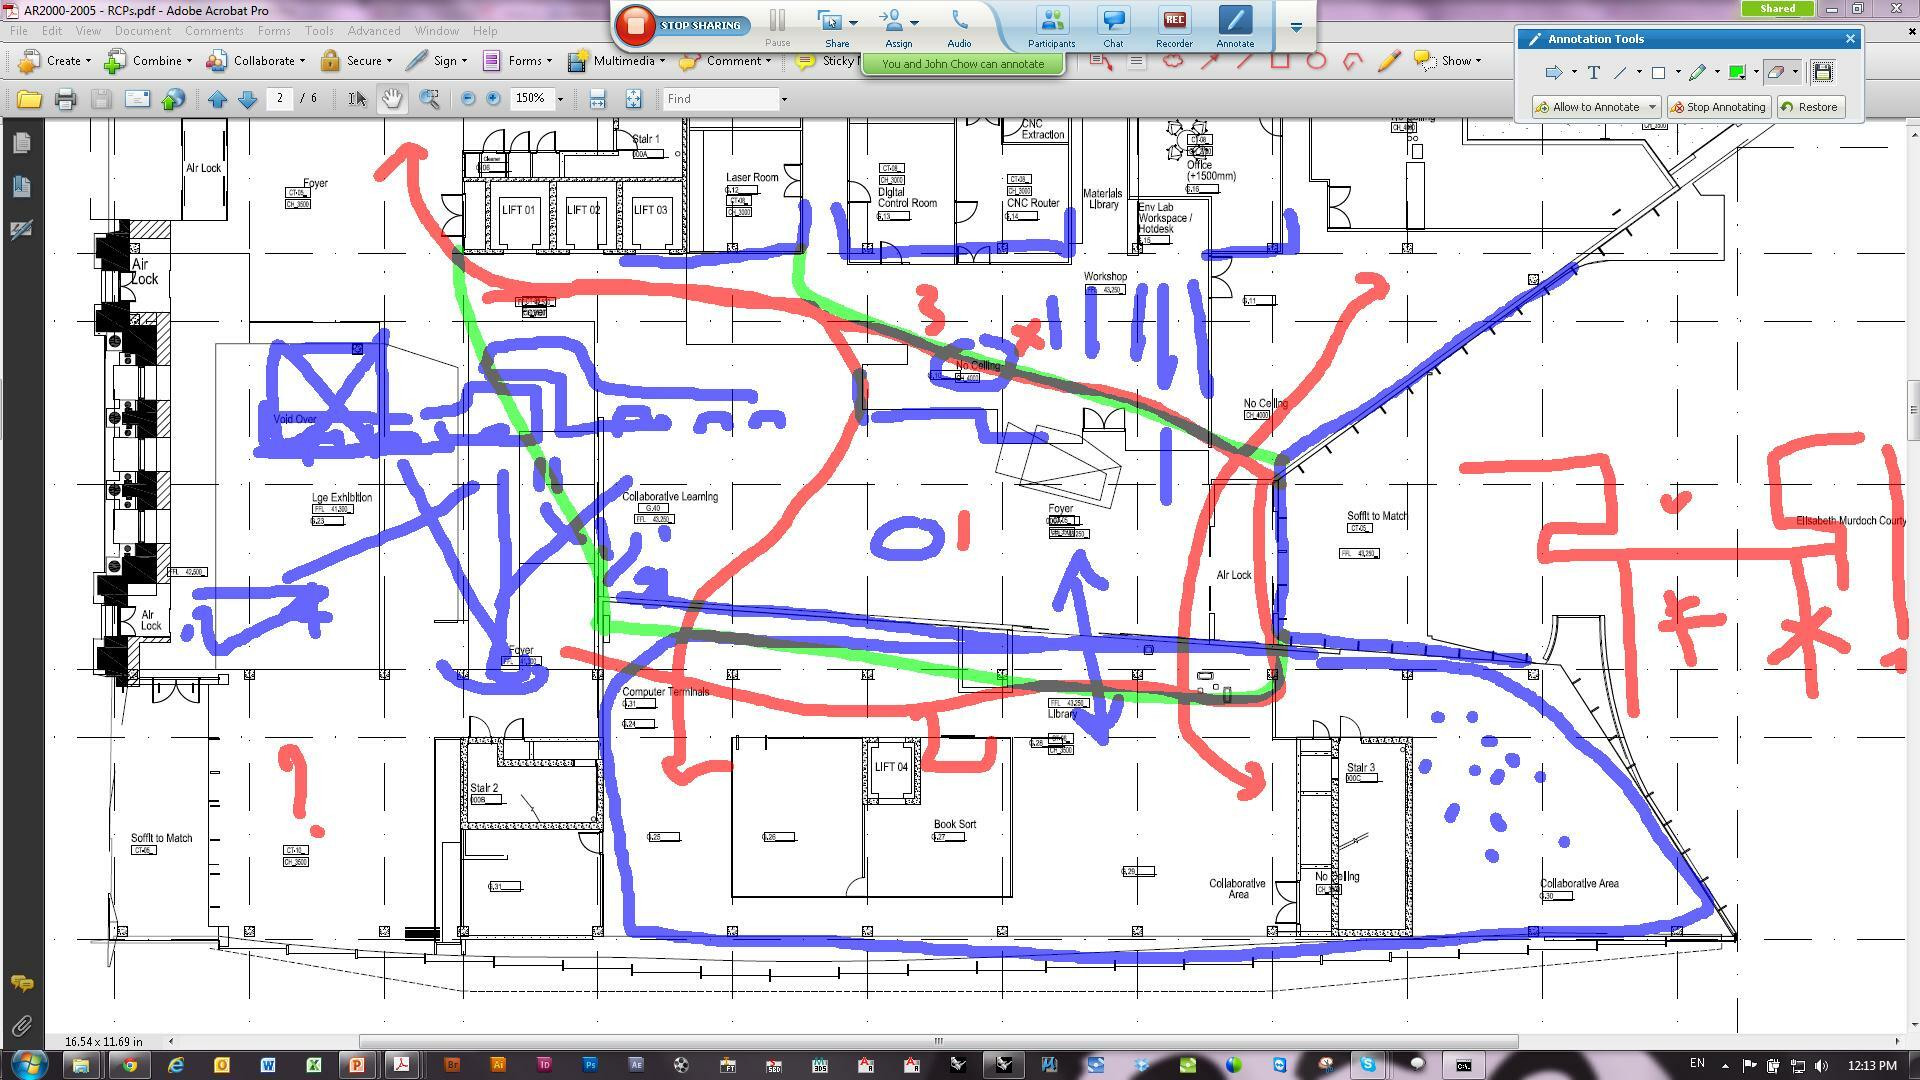This screenshot has width=1920, height=1080.
Task: Open the File menu
Action: tap(19, 31)
